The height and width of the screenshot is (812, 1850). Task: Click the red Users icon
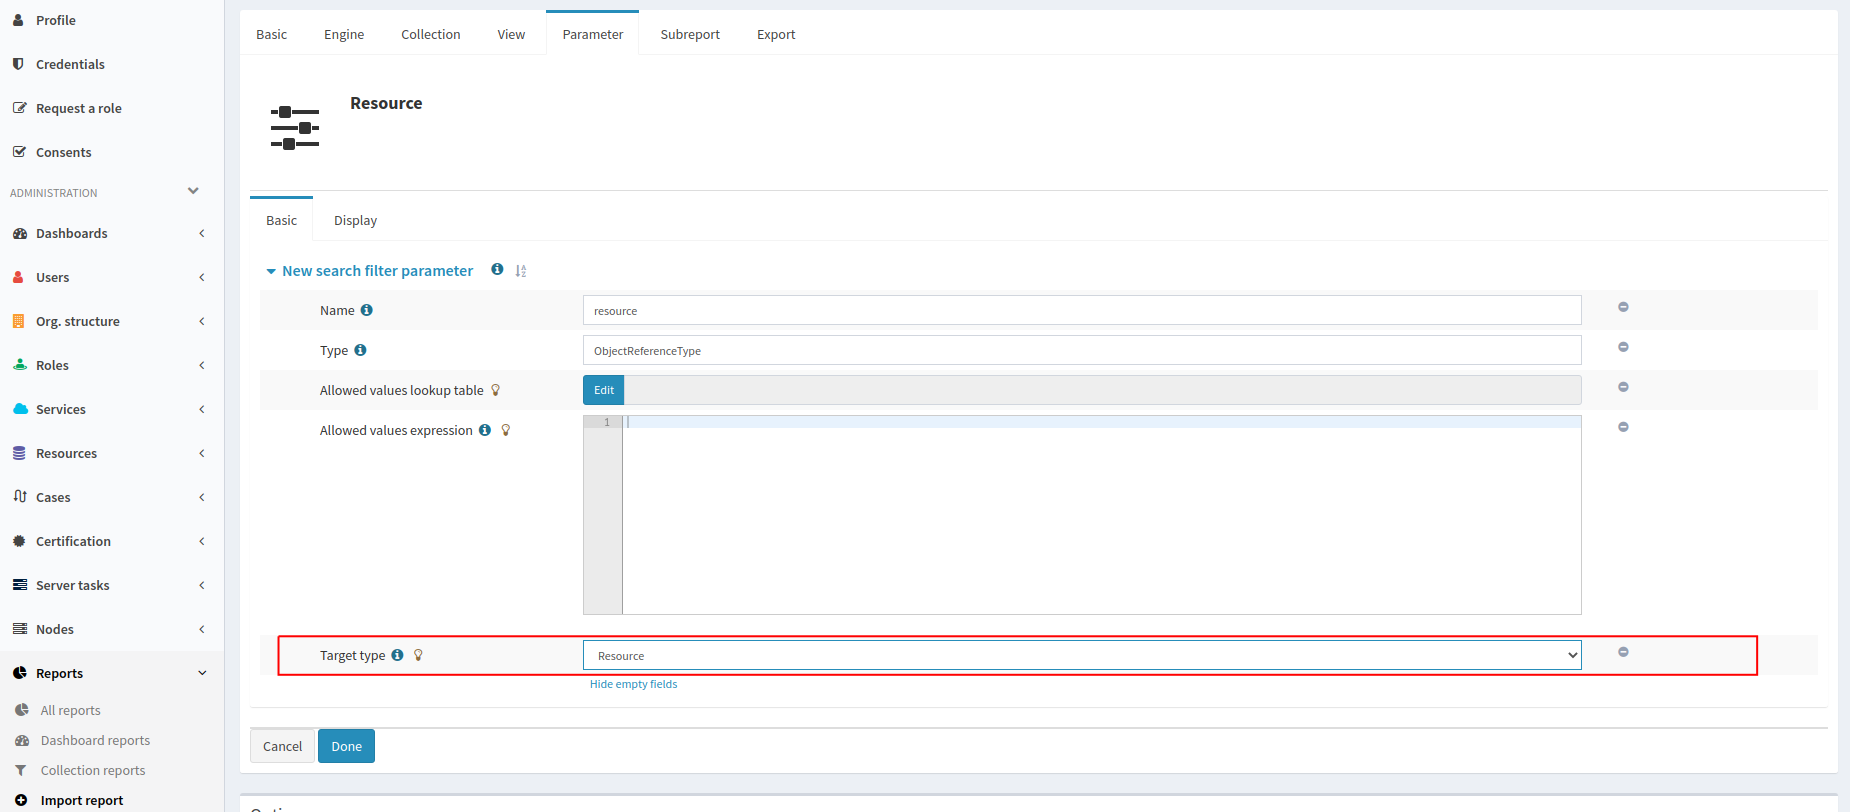click(18, 277)
